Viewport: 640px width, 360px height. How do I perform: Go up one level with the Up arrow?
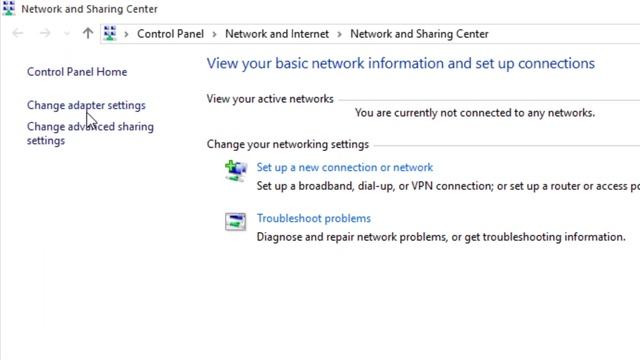click(88, 33)
